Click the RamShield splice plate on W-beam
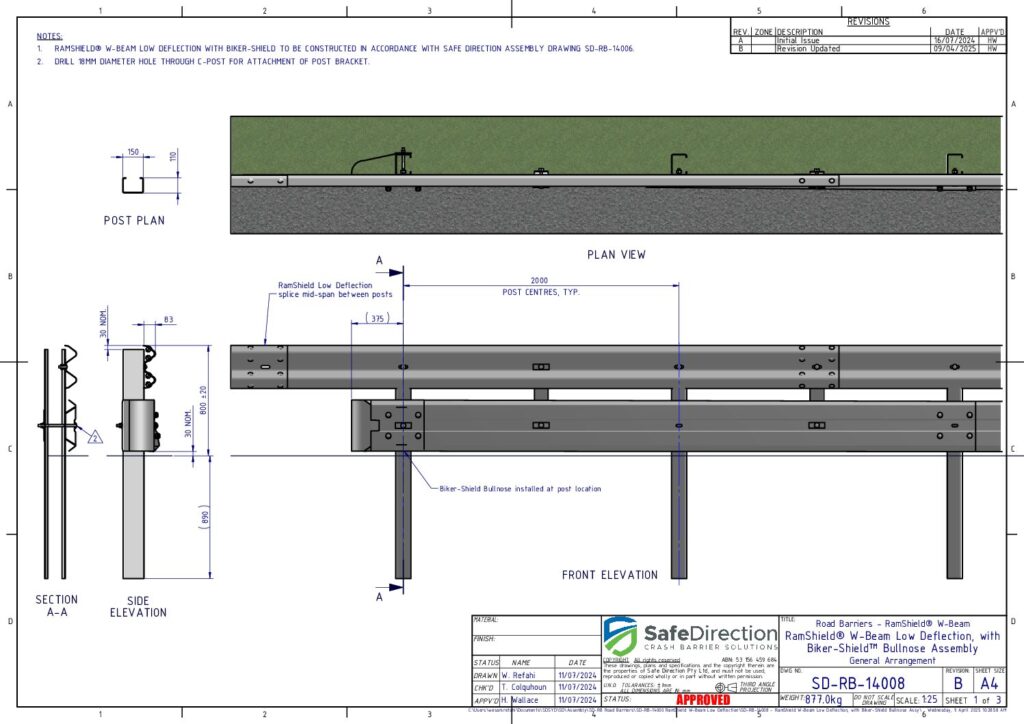Viewport: 1024px width, 724px height. [256, 366]
